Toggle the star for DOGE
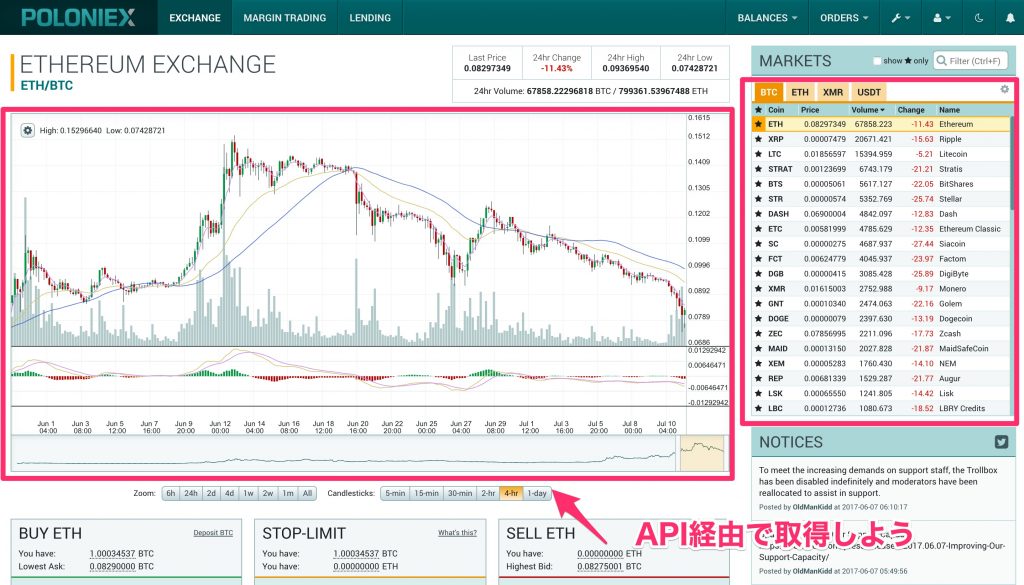This screenshot has height=585, width=1024. (x=758, y=319)
